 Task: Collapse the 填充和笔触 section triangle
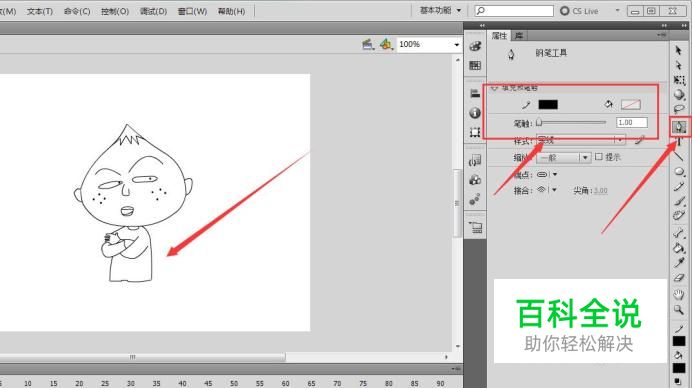pyautogui.click(x=494, y=88)
